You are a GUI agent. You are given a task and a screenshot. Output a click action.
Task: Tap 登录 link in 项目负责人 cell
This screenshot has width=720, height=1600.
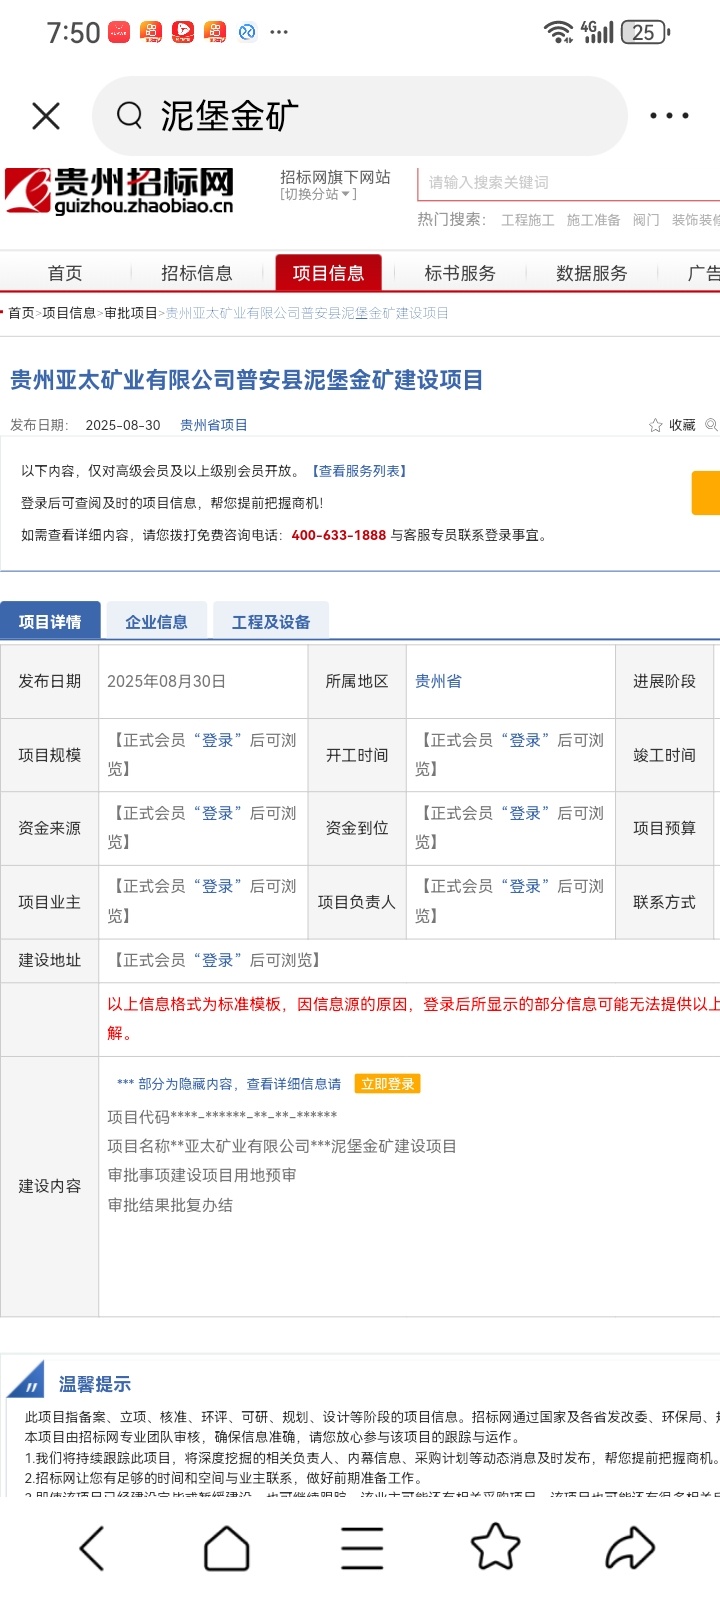coord(525,886)
